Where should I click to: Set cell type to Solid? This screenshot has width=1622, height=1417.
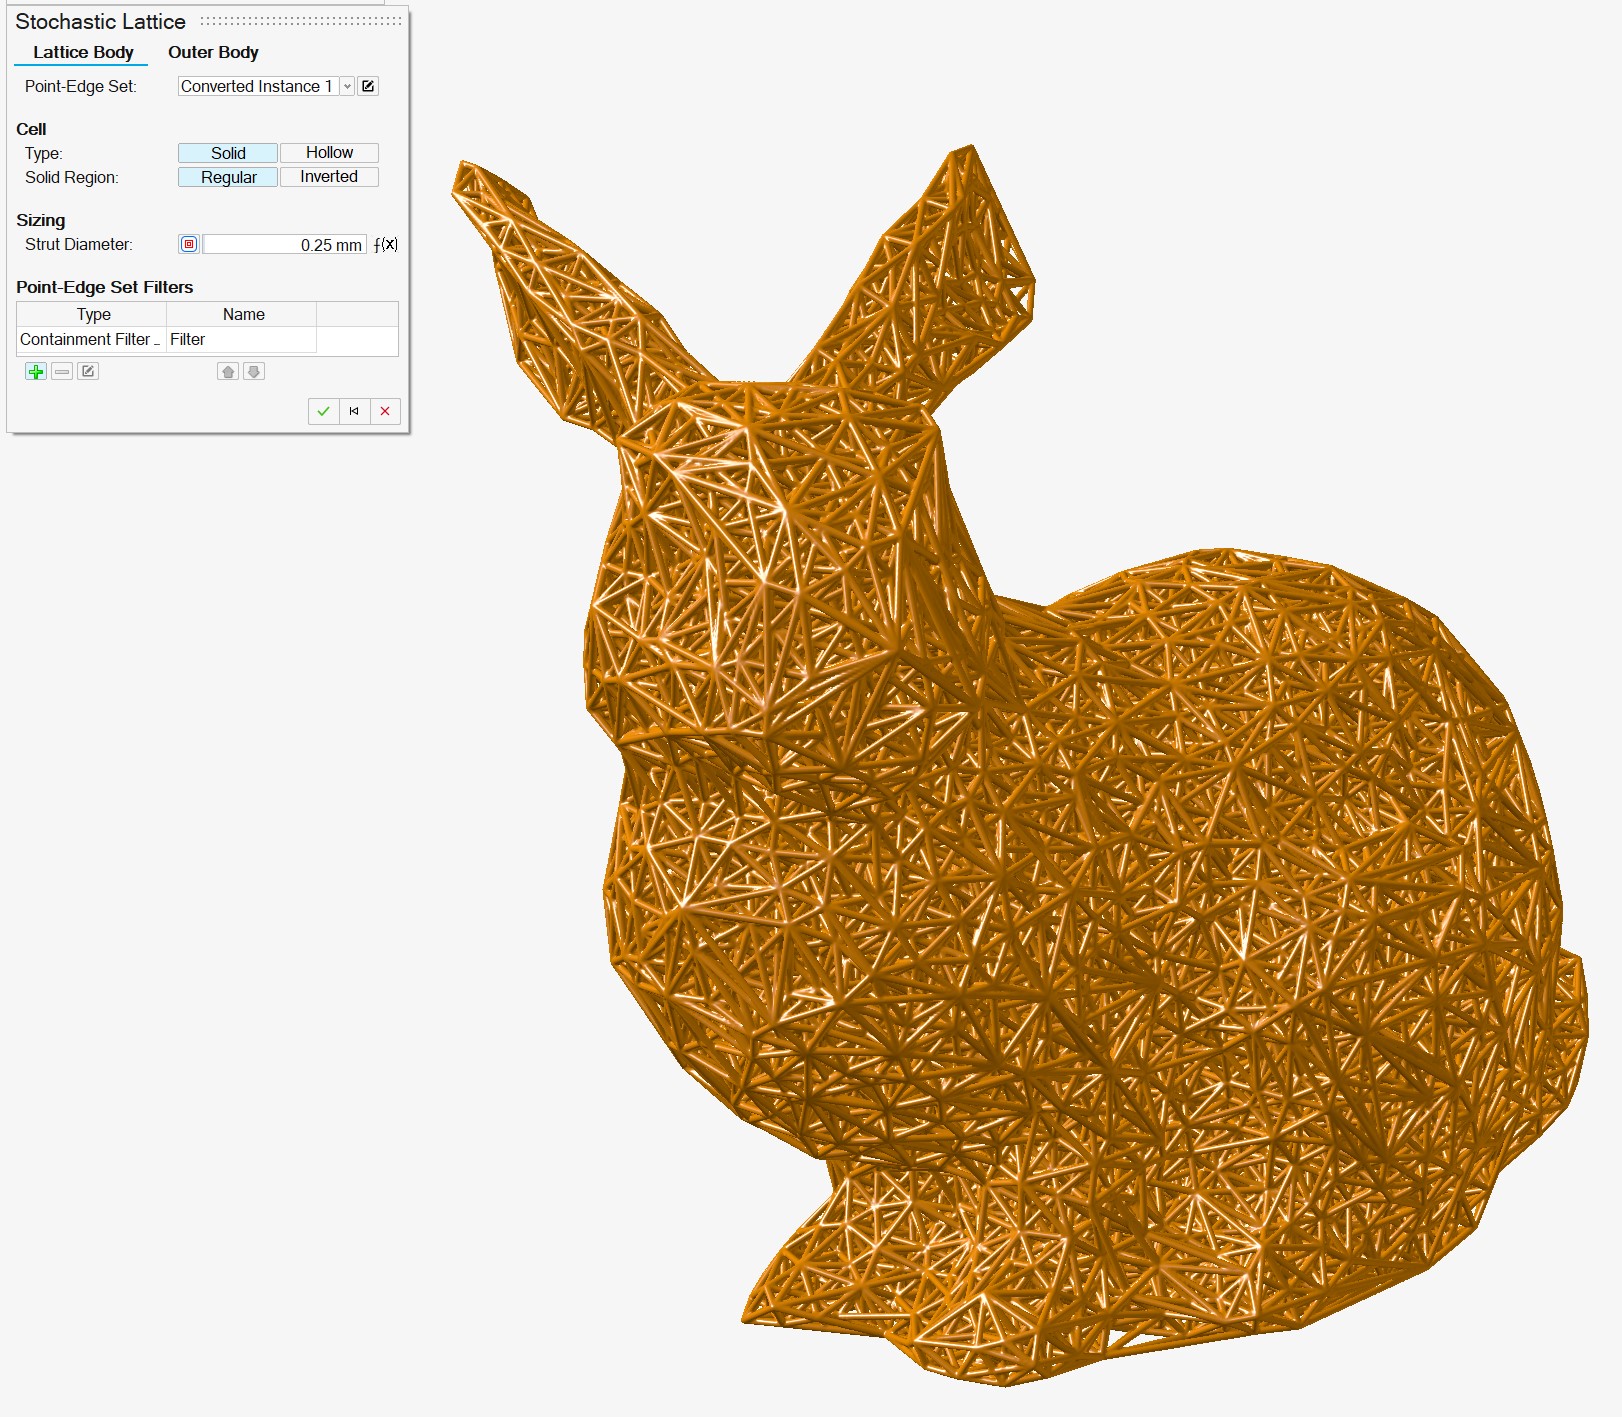click(228, 153)
